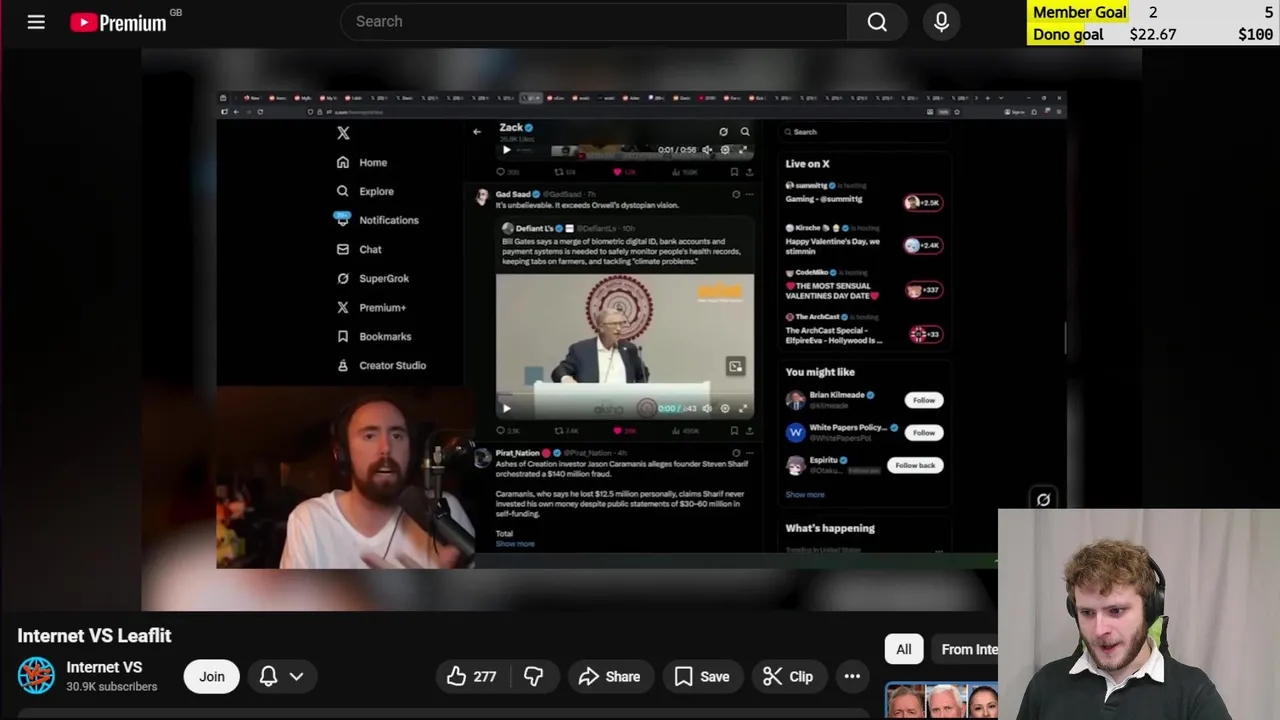Toggle the bookmark on Gad Saad's post
1280x720 pixels.
(734, 430)
